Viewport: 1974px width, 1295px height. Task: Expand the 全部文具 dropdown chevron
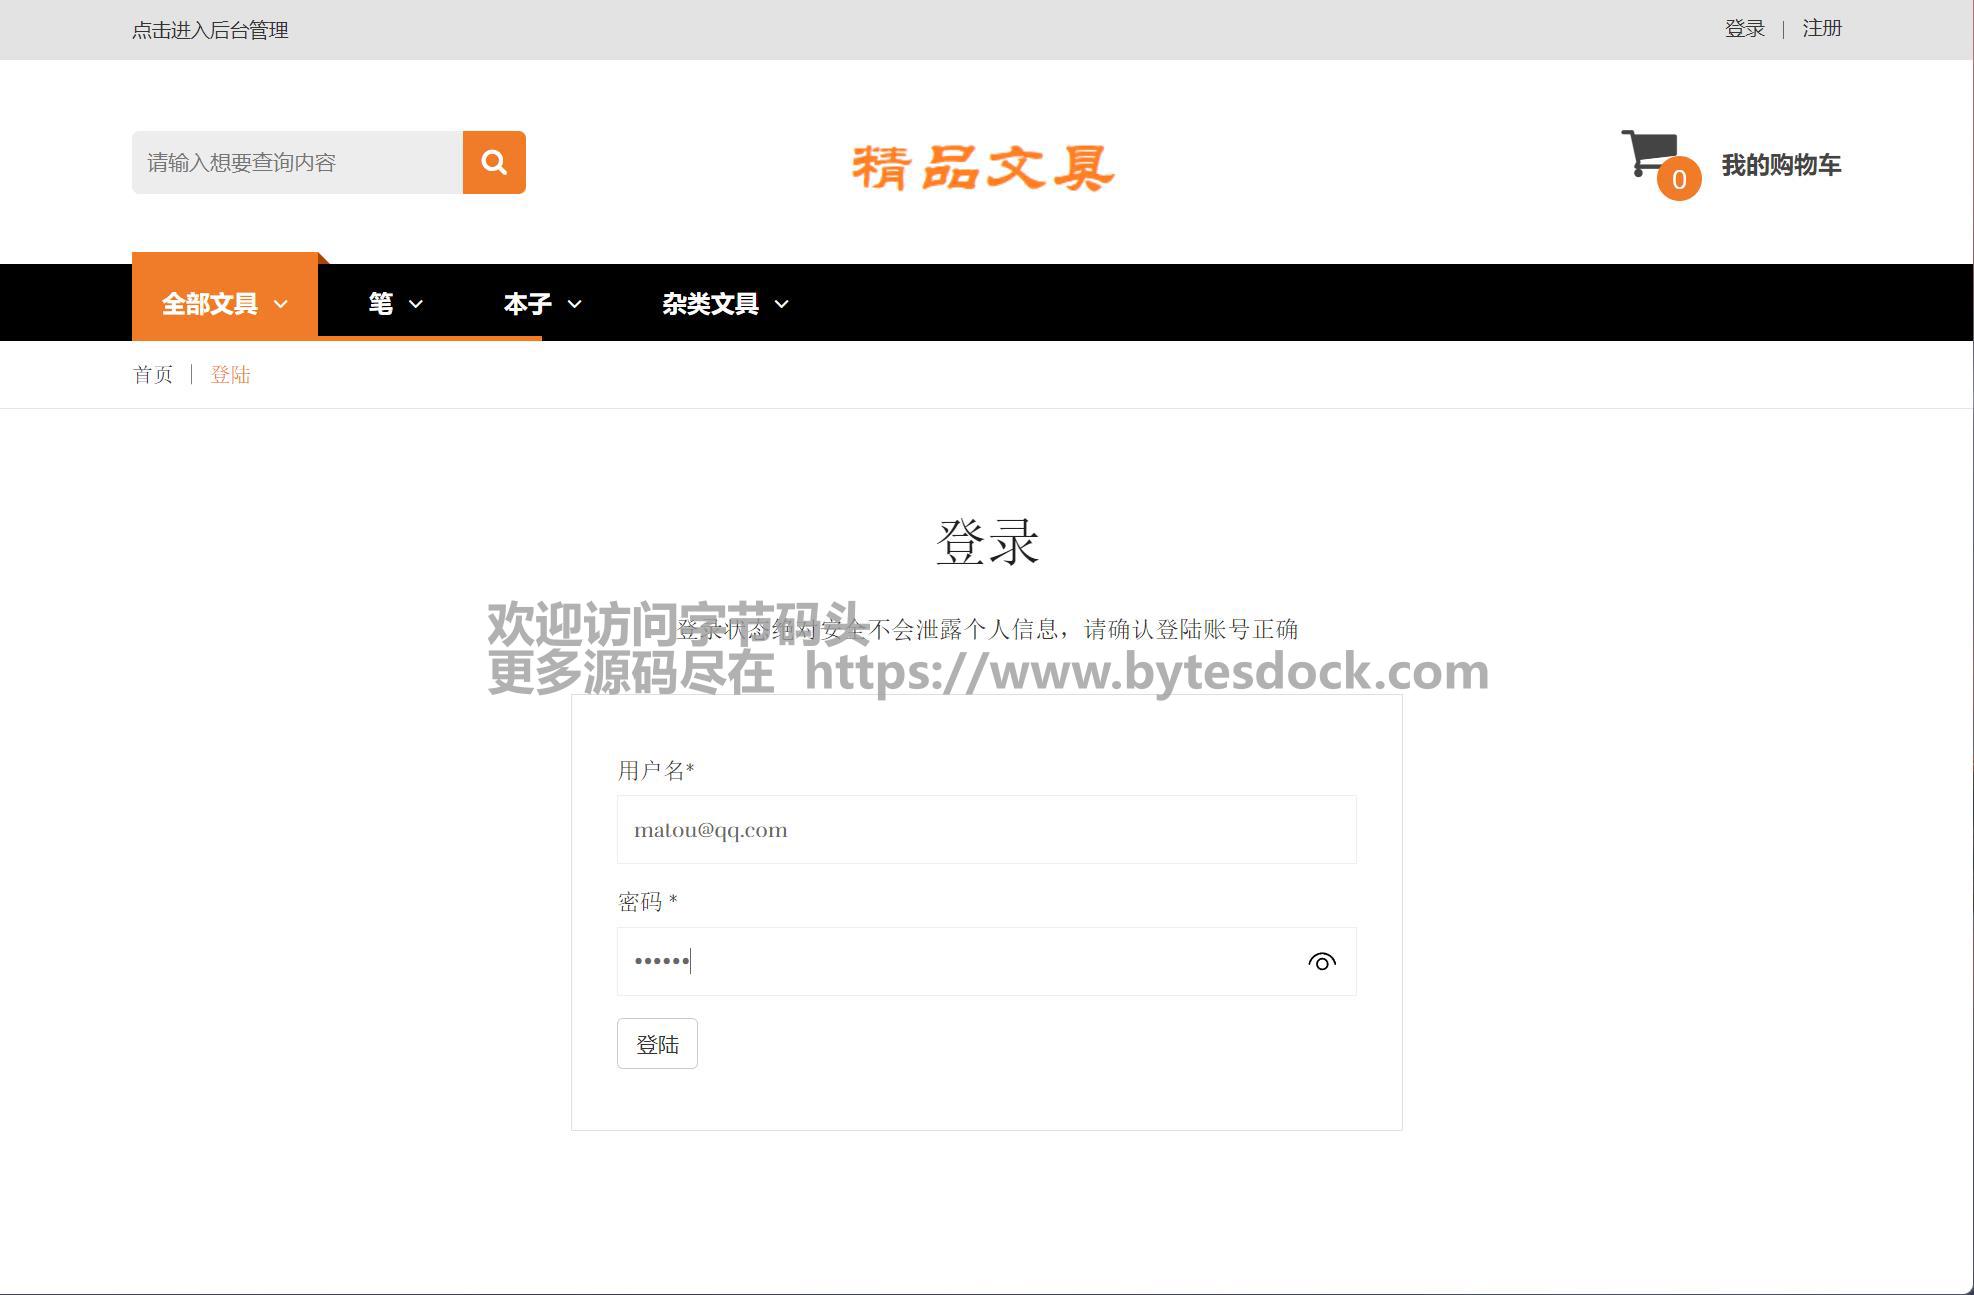pyautogui.click(x=281, y=304)
